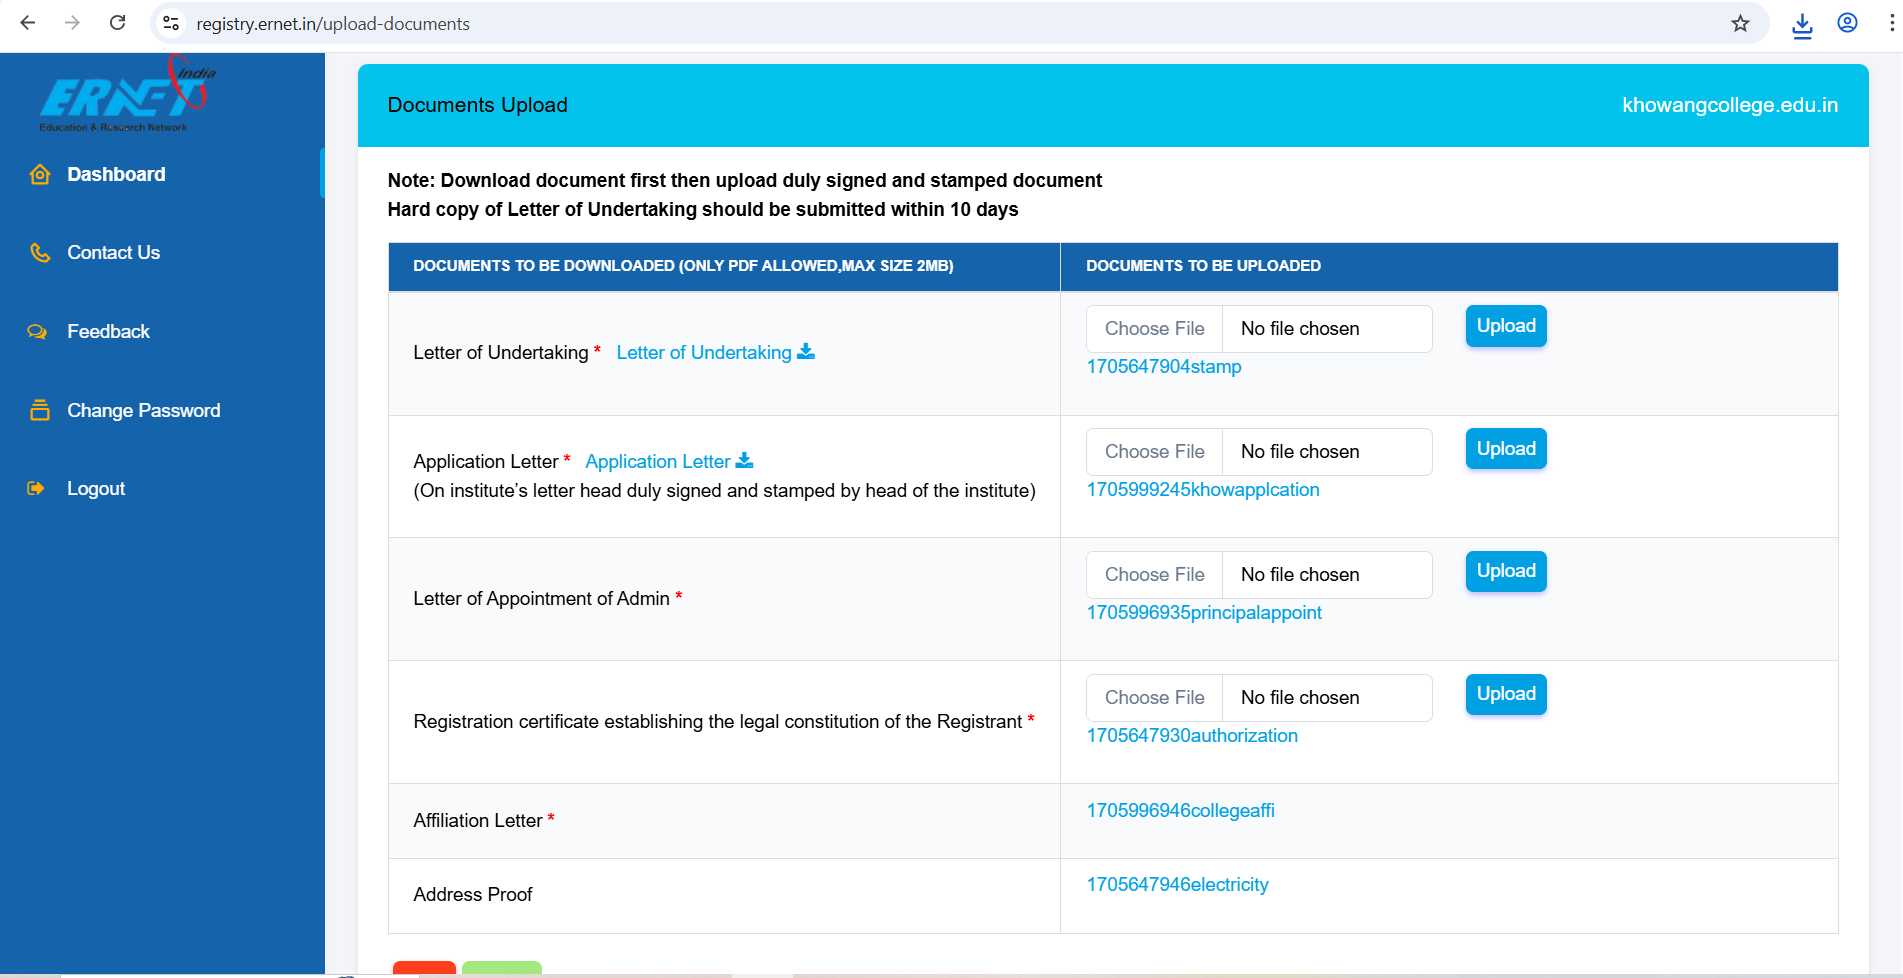This screenshot has width=1903, height=978.
Task: Click the Change Password icon
Action: [40, 410]
